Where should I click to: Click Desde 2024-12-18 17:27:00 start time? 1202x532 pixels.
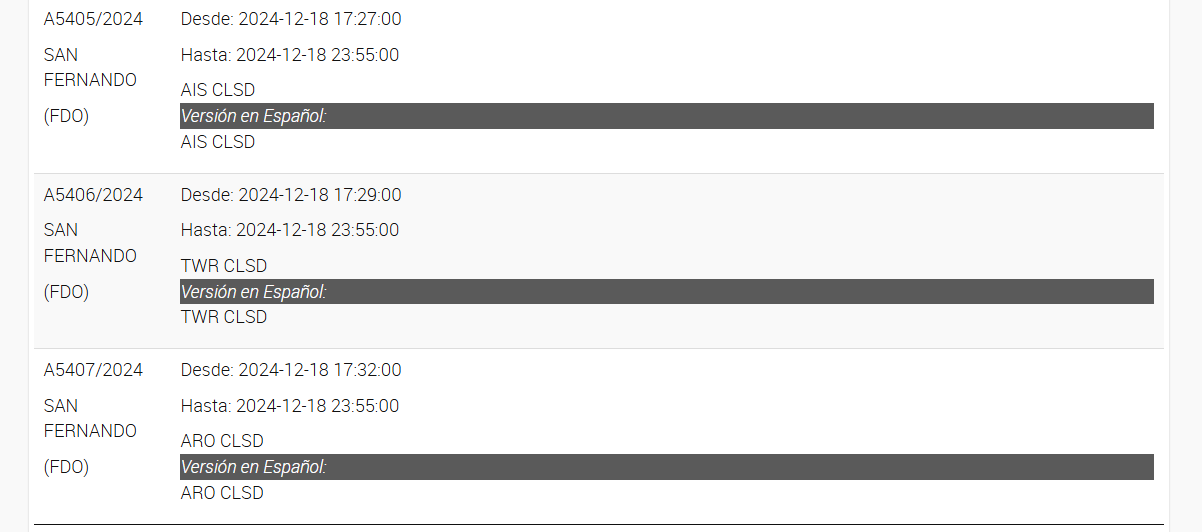291,19
